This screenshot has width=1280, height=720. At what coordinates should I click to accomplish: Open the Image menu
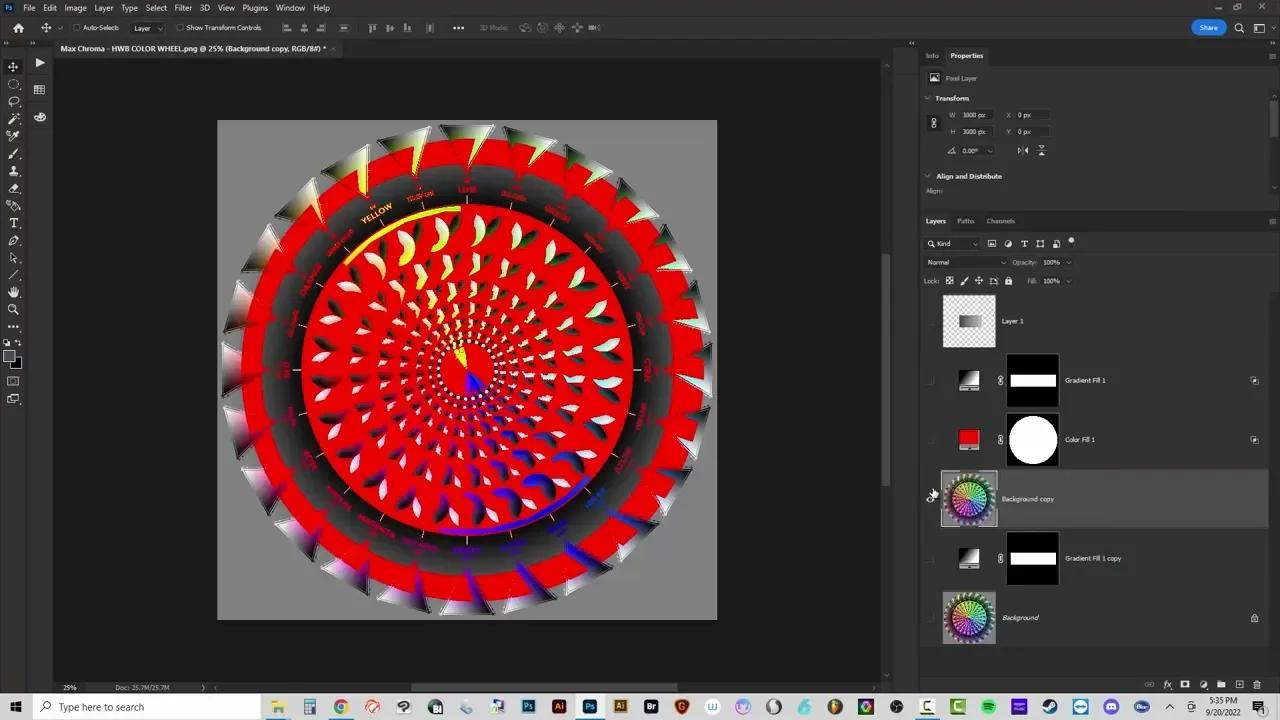coord(76,8)
